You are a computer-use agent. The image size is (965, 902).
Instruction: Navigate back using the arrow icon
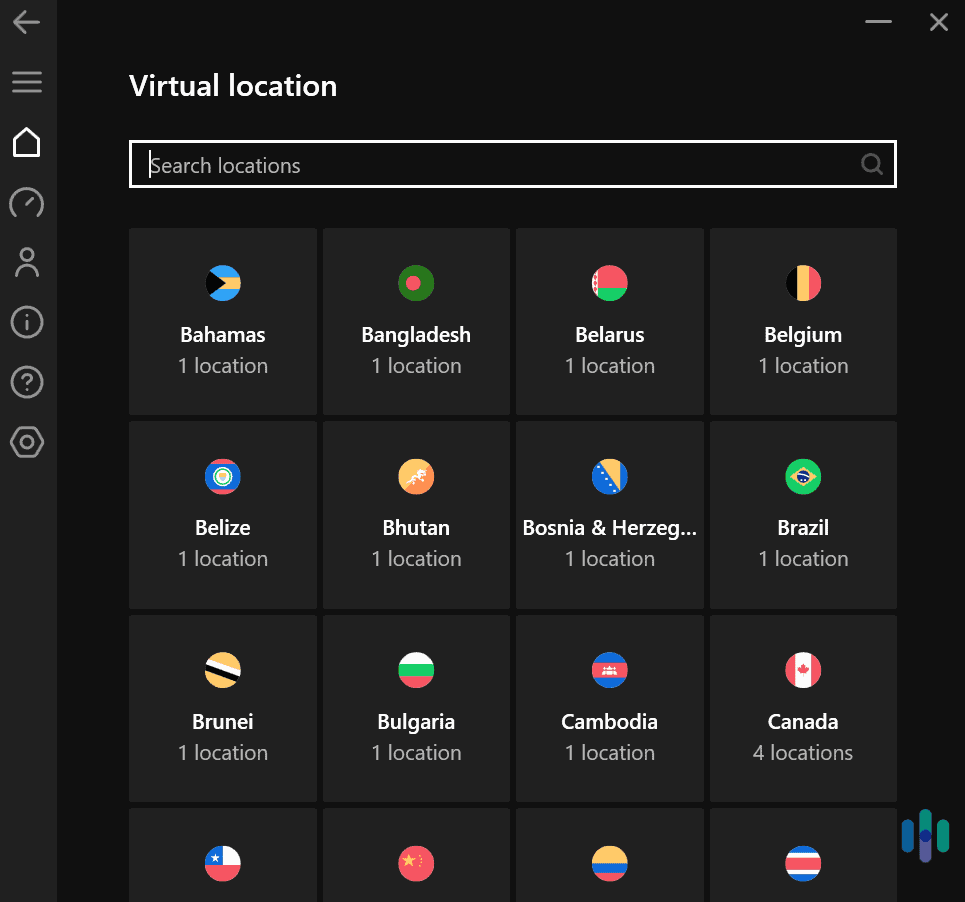(26, 21)
